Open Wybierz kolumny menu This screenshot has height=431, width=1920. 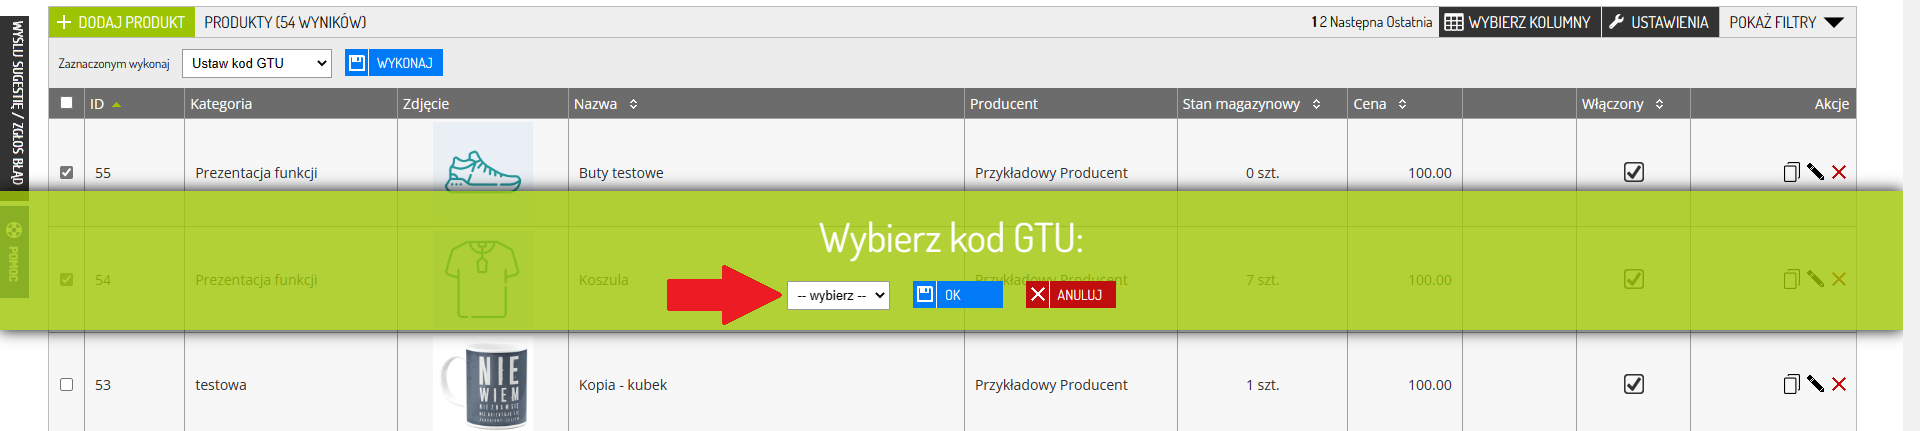tap(1518, 22)
